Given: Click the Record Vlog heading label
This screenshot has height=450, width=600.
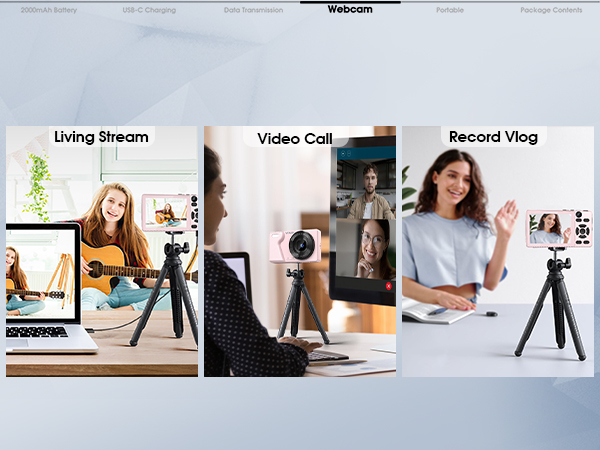Looking at the screenshot, I should pos(494,137).
